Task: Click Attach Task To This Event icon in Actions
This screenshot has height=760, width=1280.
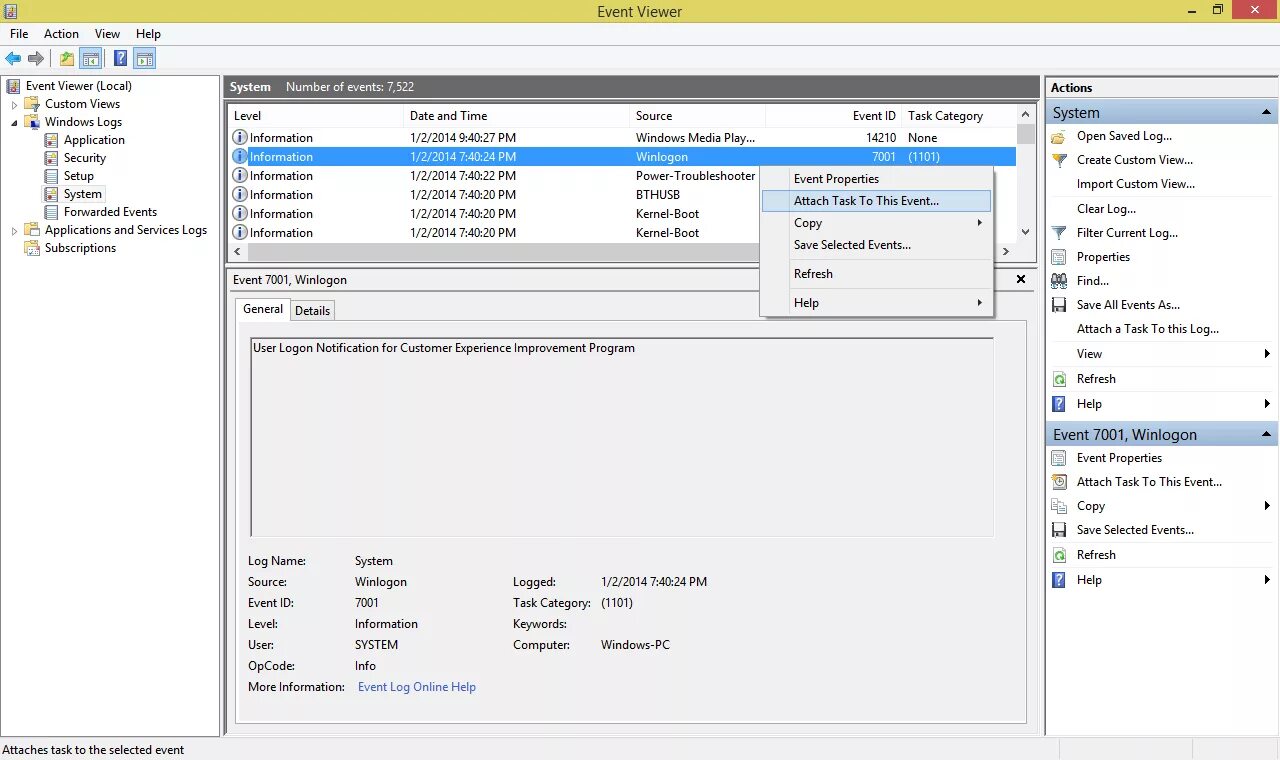Action: tap(1059, 482)
